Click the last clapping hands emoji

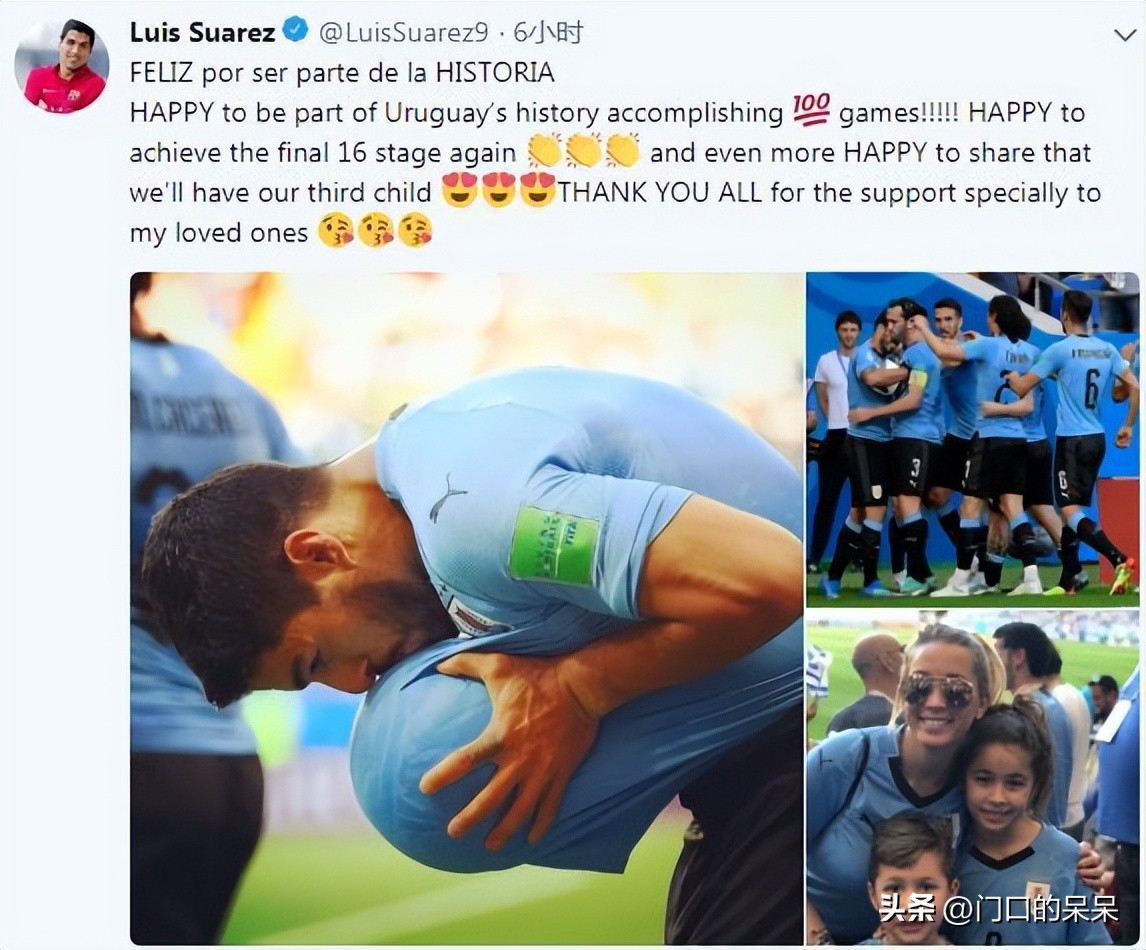point(623,151)
